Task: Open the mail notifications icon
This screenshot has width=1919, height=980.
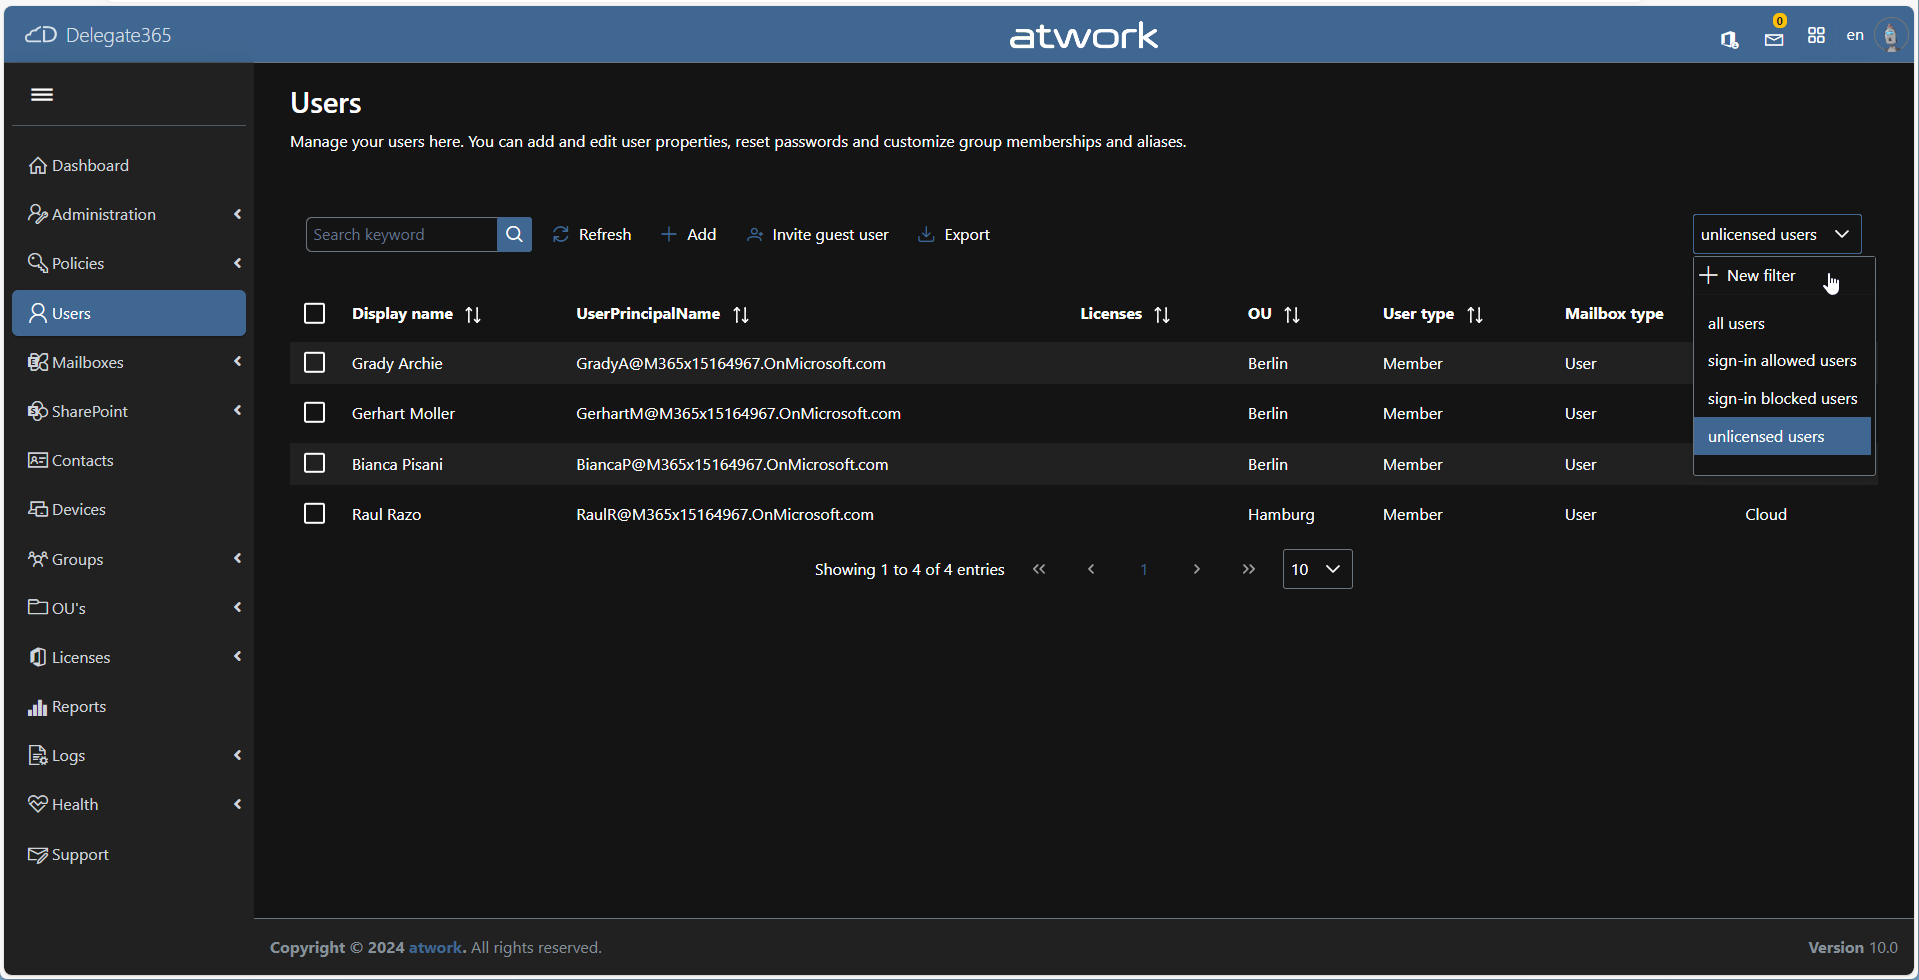Action: pos(1774,39)
